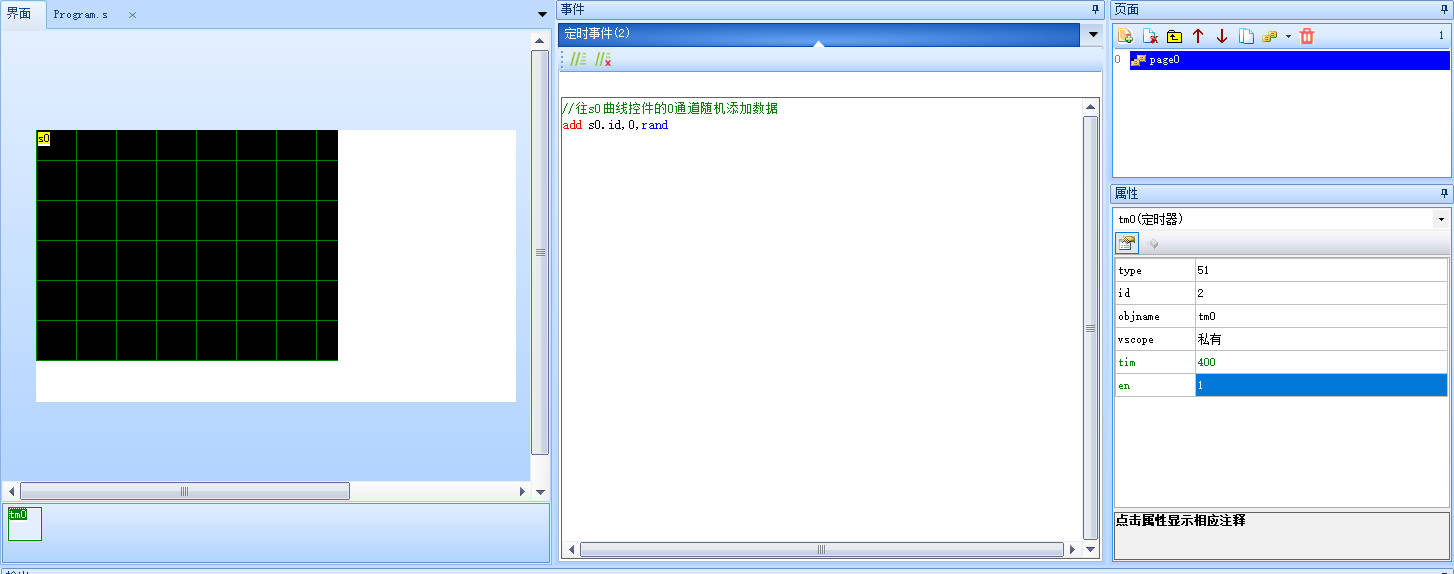The image size is (1454, 574).
Task: Click the red trash delete-all-pages icon
Action: pyautogui.click(x=1307, y=36)
